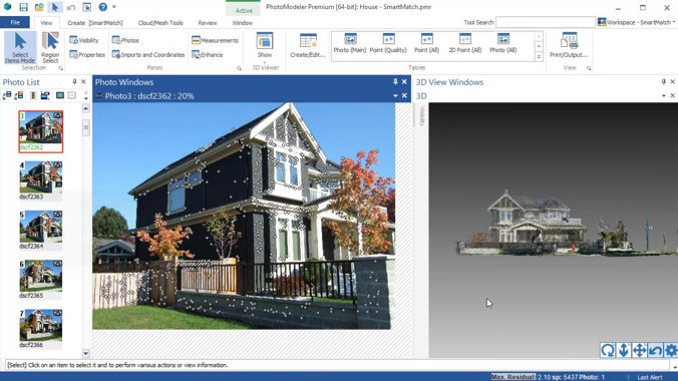Toggle the Properties pane
678x381 pixels.
(87, 54)
